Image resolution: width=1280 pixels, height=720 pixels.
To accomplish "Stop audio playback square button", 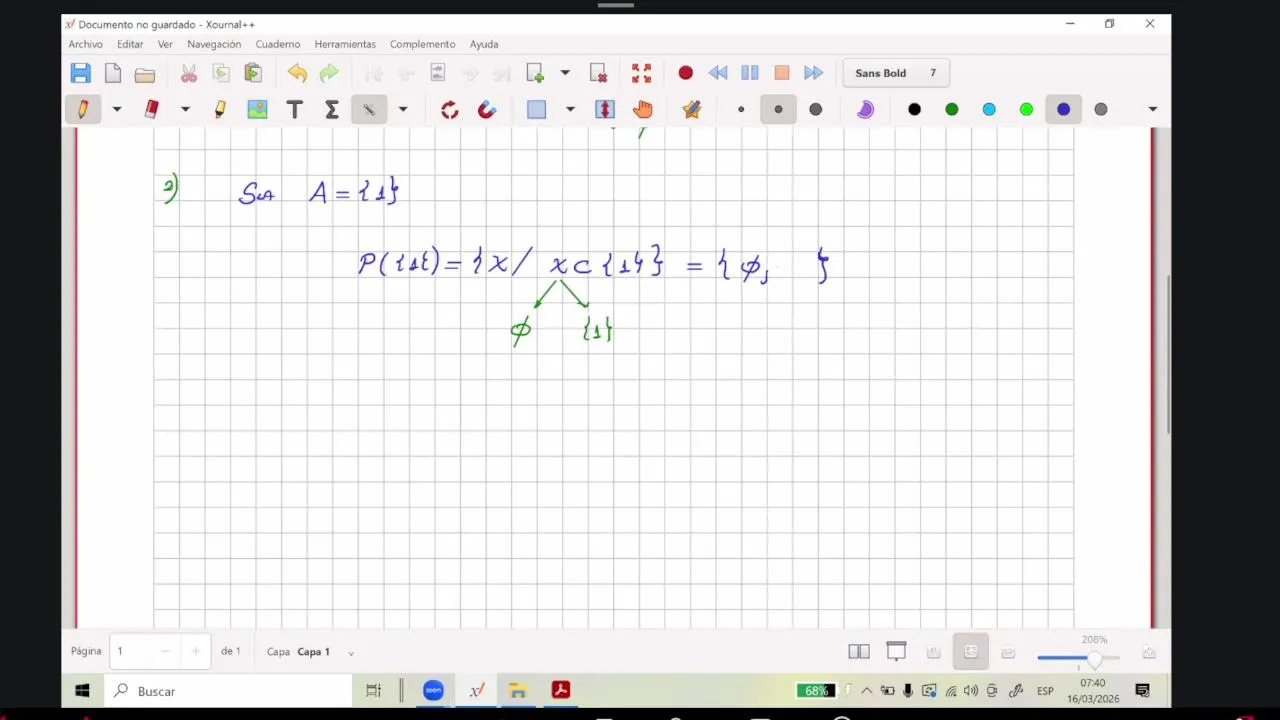I will 782,73.
